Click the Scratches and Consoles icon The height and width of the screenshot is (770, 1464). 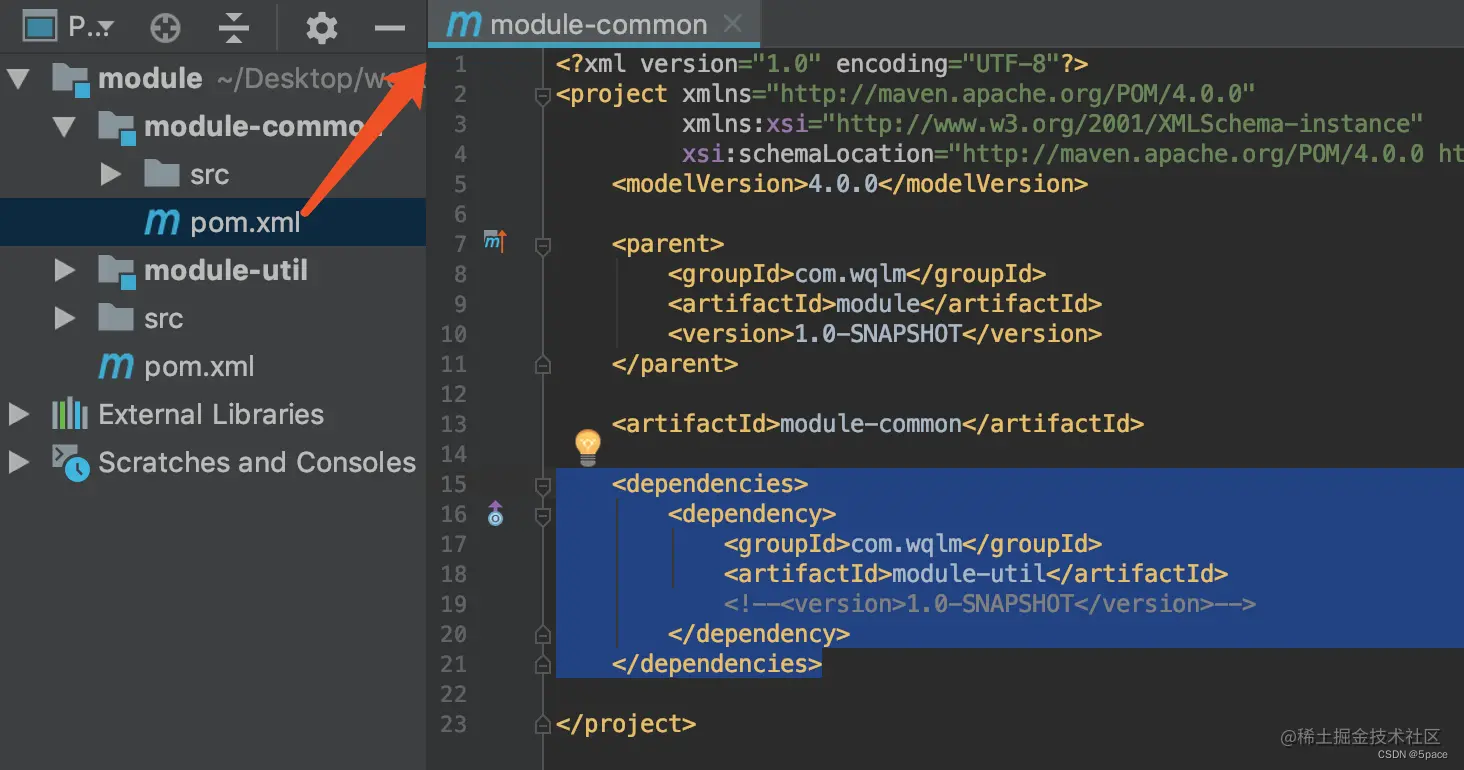[70, 462]
